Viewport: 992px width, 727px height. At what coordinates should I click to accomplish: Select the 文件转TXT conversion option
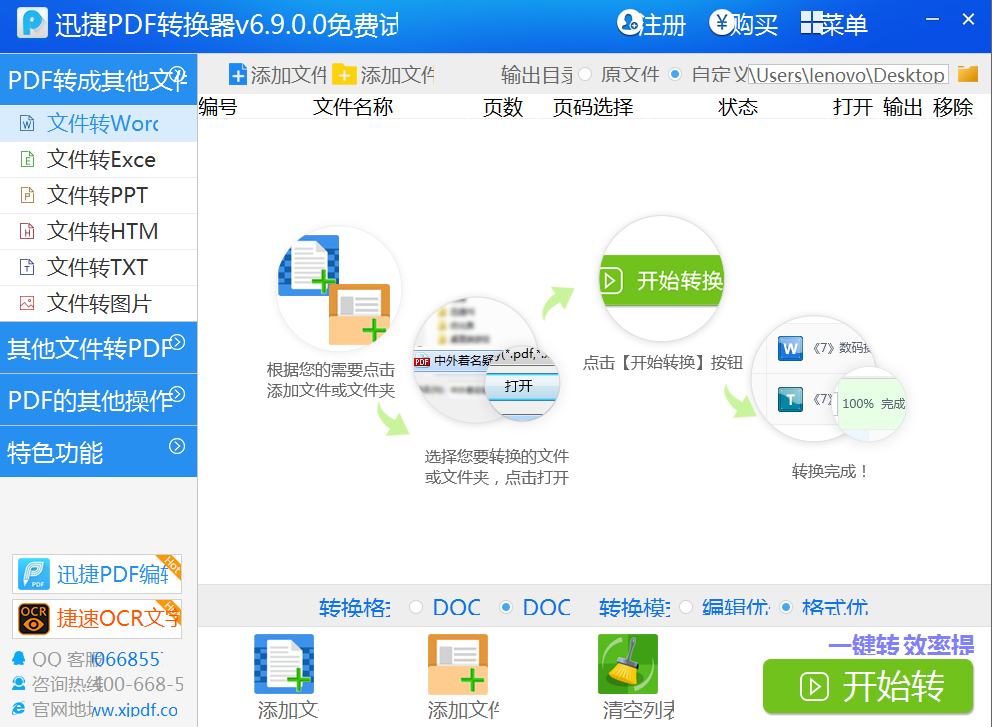[x=90, y=267]
